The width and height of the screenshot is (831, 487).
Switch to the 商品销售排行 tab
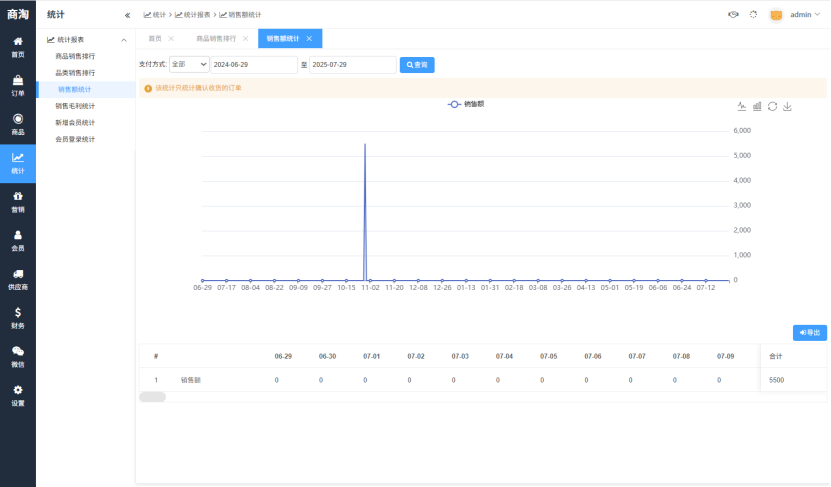click(x=216, y=38)
